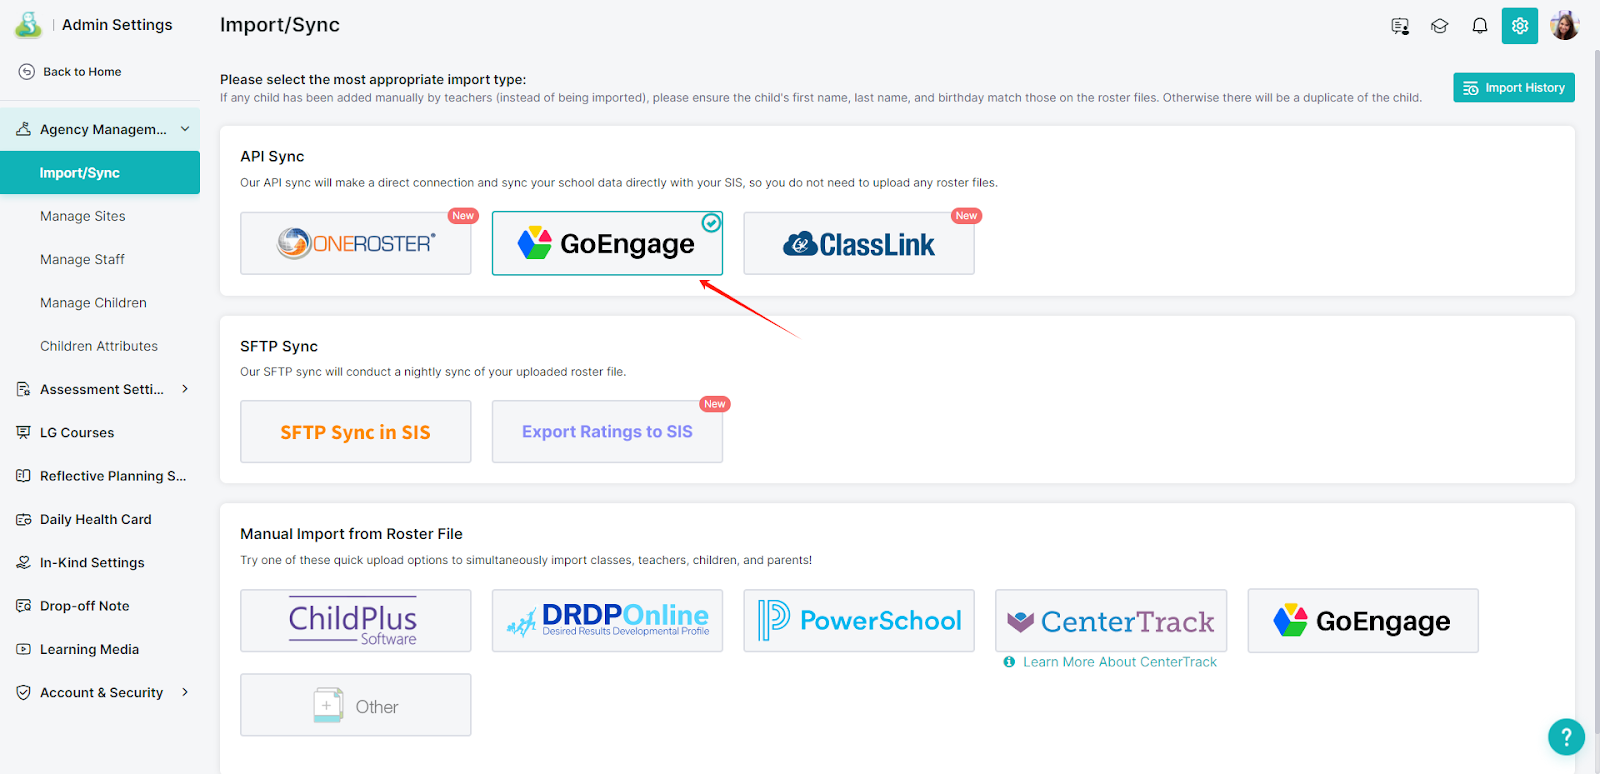The height and width of the screenshot is (774, 1600).
Task: Click the Account & Security shield icon
Action: point(23,692)
